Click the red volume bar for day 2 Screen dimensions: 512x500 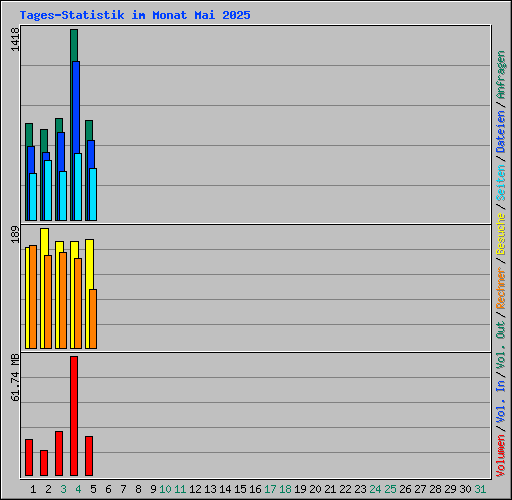(44, 463)
